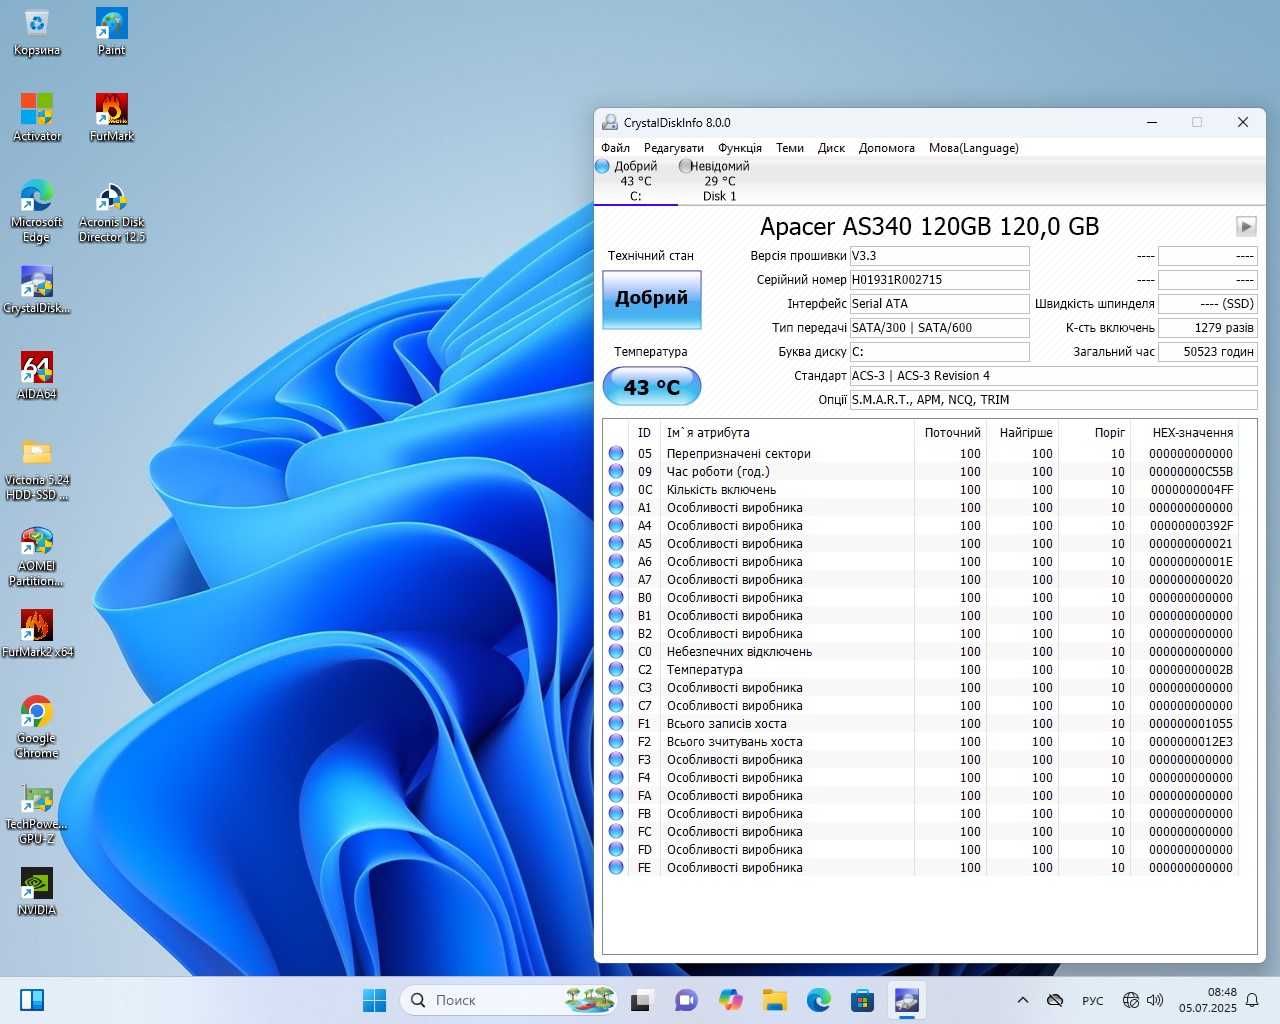This screenshot has width=1280, height=1024.
Task: Open the Victoria 5.24 HDD-SSD folder
Action: click(x=37, y=469)
